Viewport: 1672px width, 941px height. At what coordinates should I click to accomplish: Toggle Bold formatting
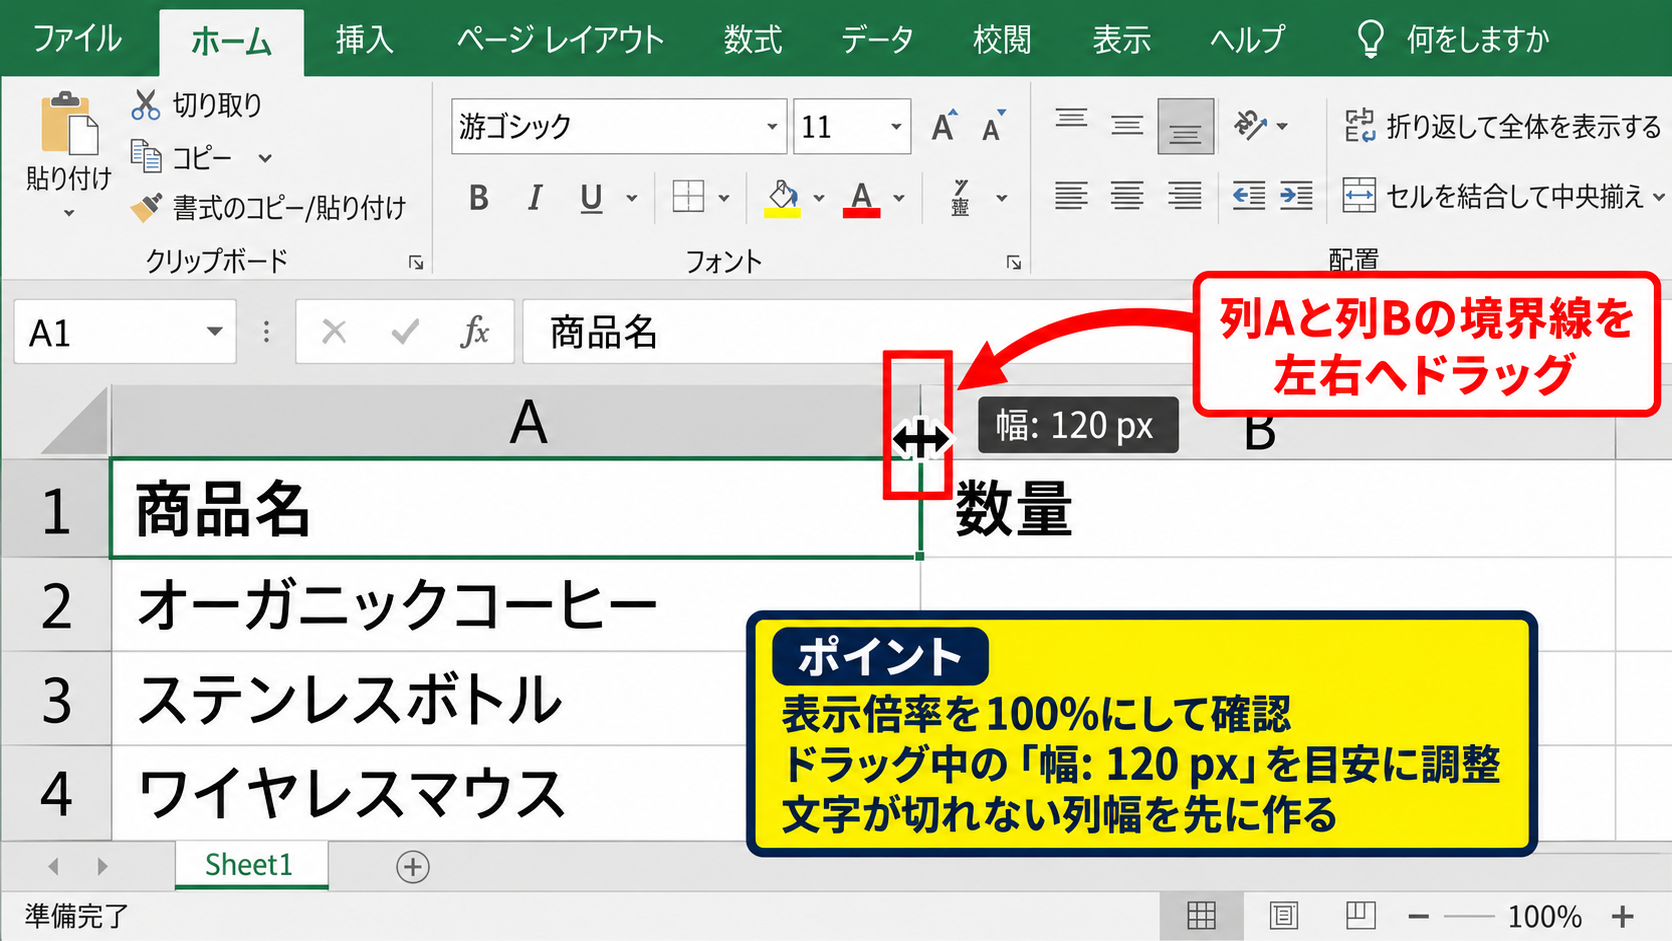click(479, 198)
